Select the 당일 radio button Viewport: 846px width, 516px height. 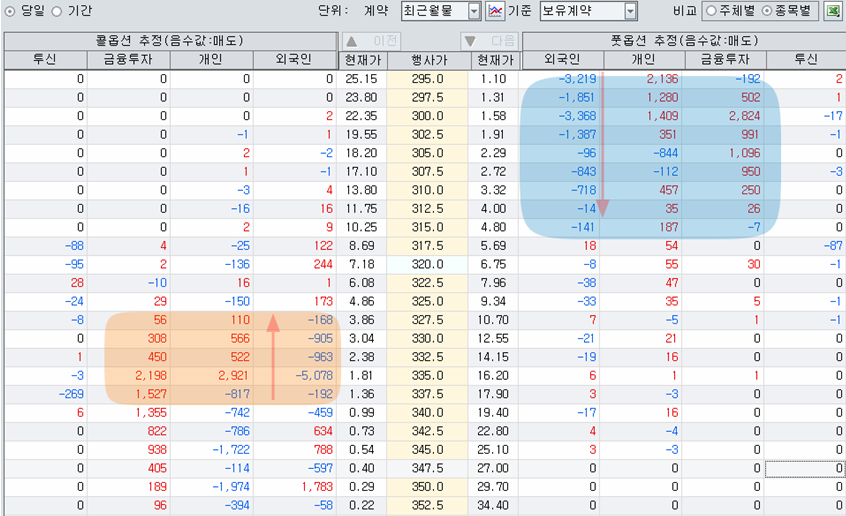pyautogui.click(x=12, y=11)
